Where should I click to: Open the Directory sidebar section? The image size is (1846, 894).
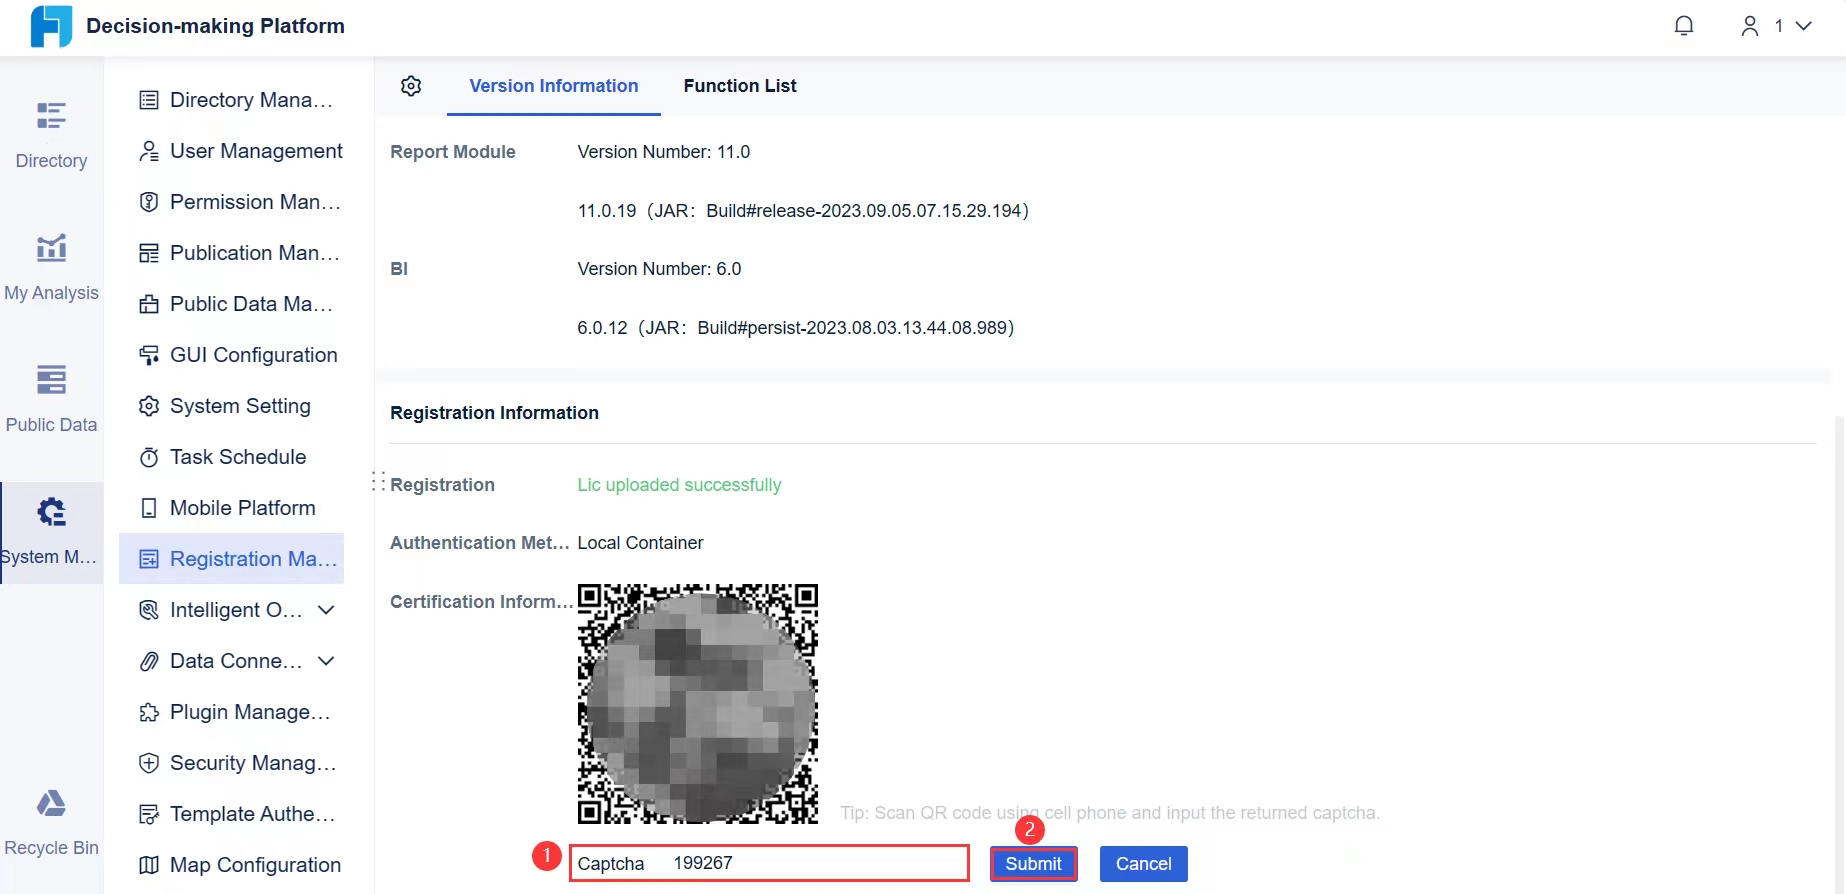pyautogui.click(x=51, y=135)
